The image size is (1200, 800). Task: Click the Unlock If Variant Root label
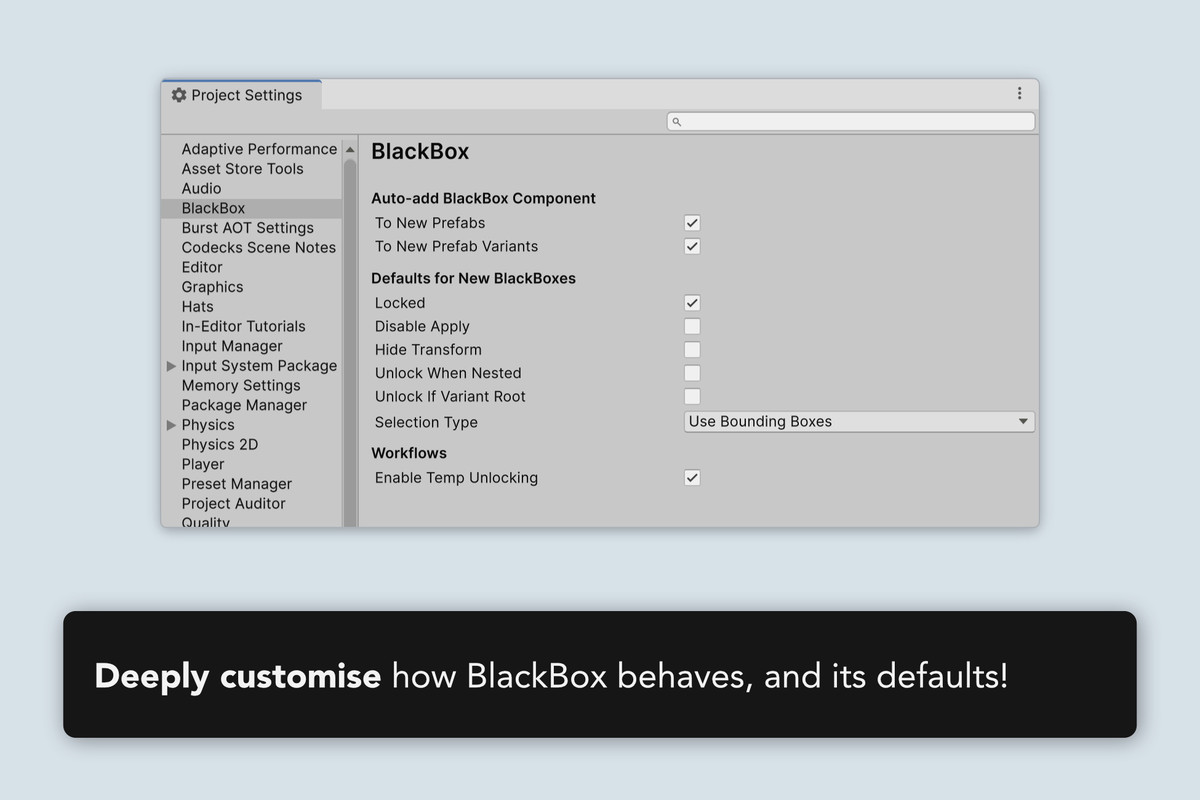coord(450,396)
